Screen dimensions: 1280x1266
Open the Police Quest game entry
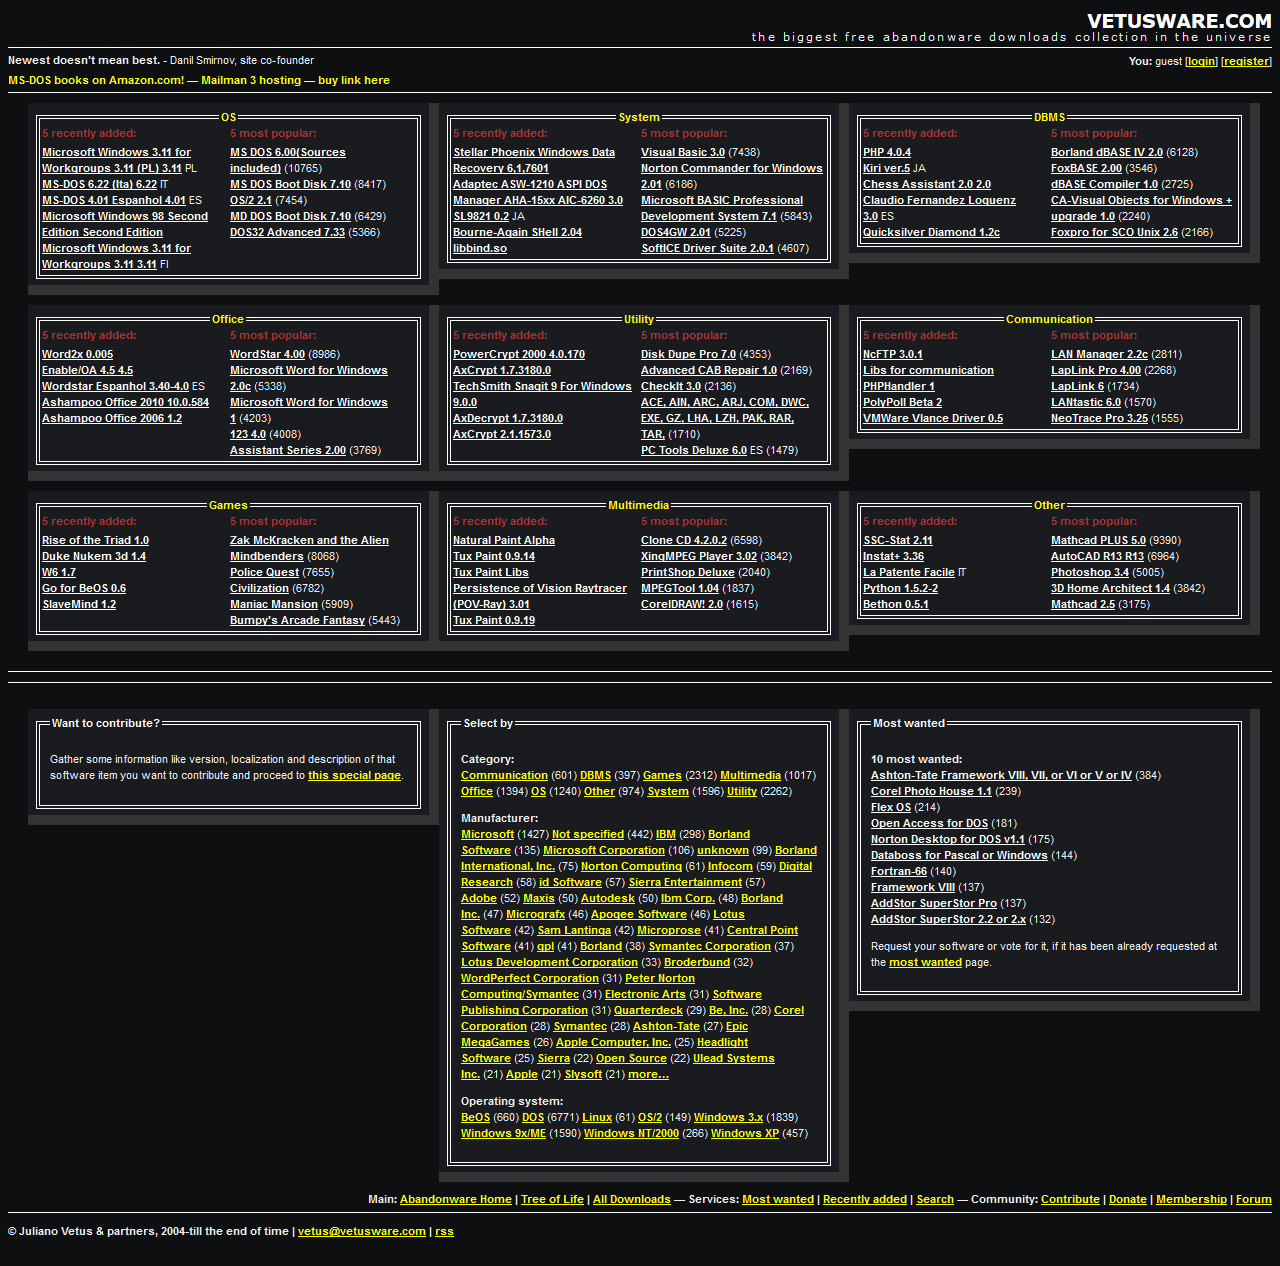tap(264, 572)
